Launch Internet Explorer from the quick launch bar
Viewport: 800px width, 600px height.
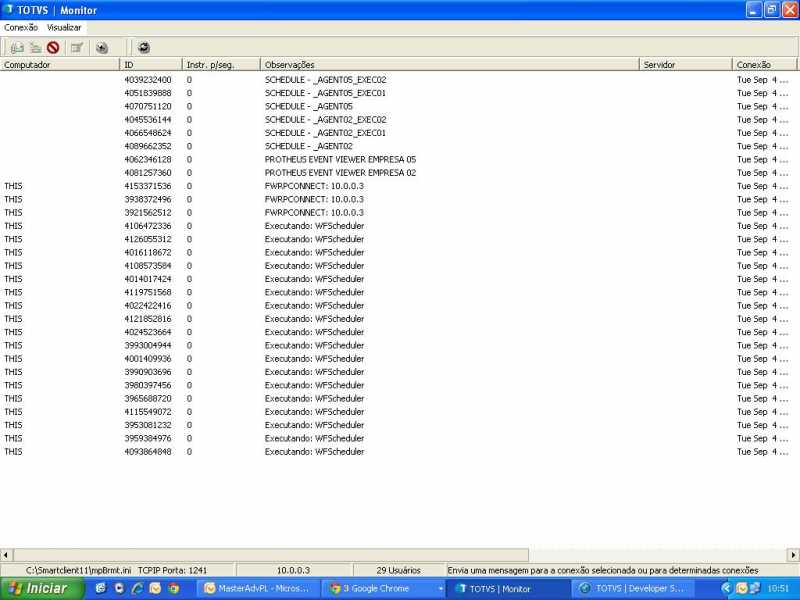pos(137,588)
